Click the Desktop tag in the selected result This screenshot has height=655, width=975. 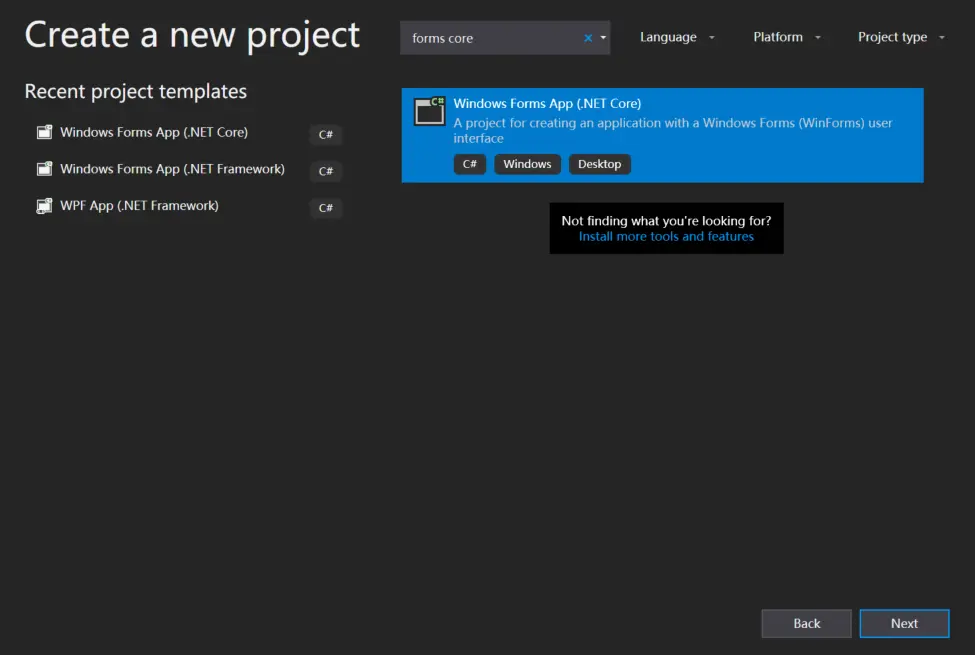click(x=599, y=164)
